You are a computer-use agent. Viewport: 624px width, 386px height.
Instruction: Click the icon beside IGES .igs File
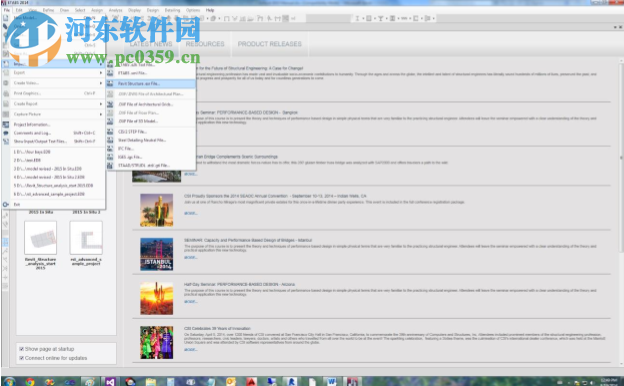(x=110, y=157)
